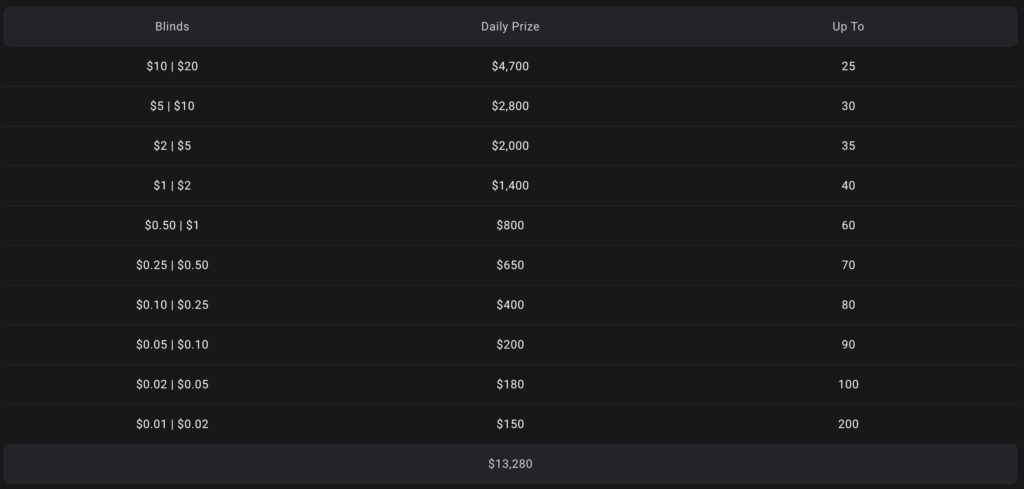Select the $1,400 daily prize cell

510,186
